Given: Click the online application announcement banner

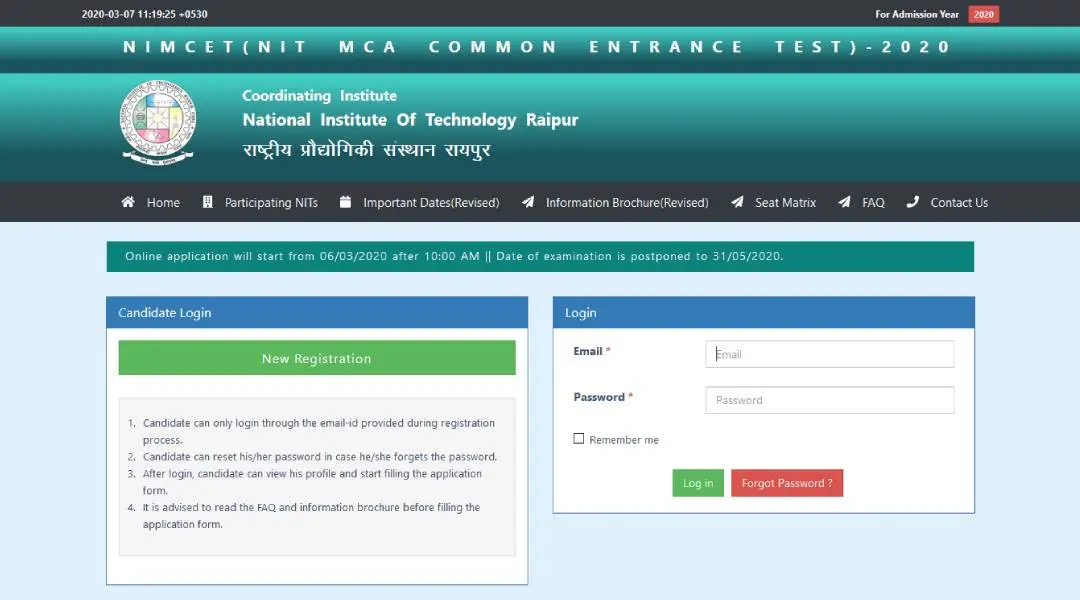Looking at the screenshot, I should click(x=540, y=256).
